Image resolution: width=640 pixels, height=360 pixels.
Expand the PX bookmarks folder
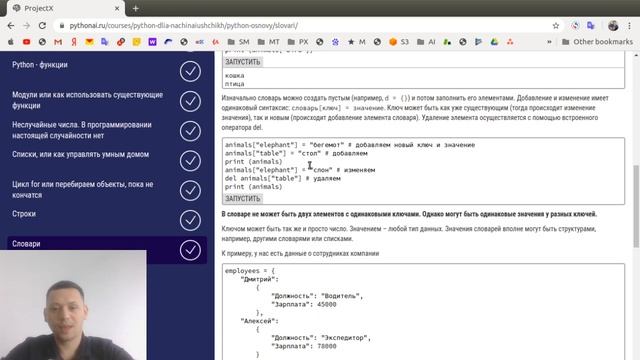click(298, 42)
